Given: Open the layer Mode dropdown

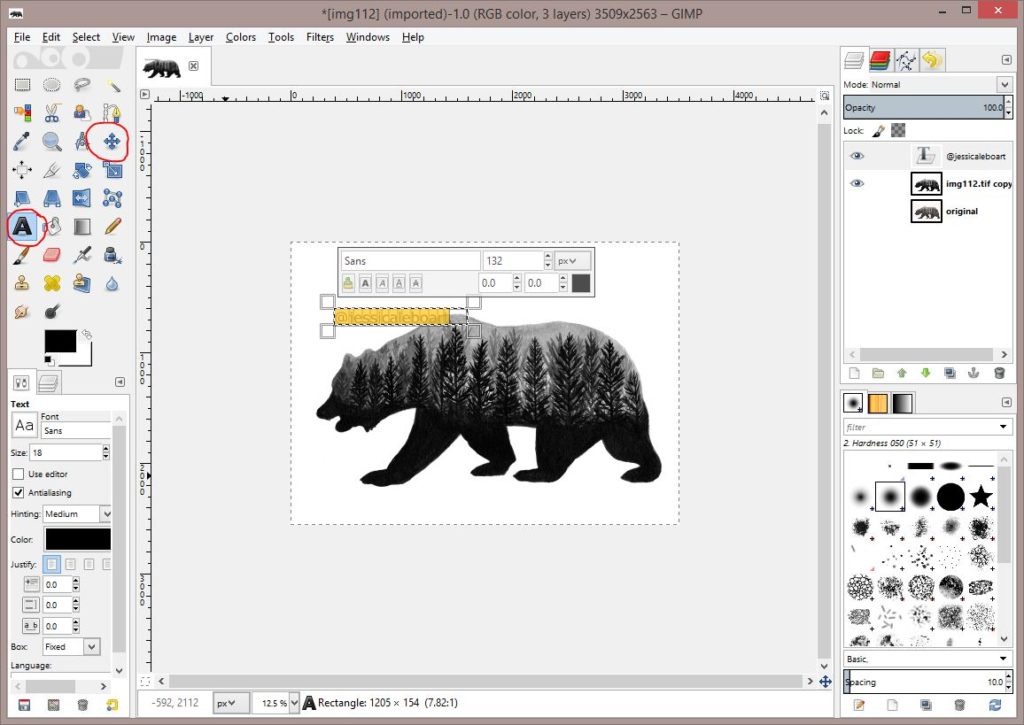Looking at the screenshot, I should point(1004,84).
